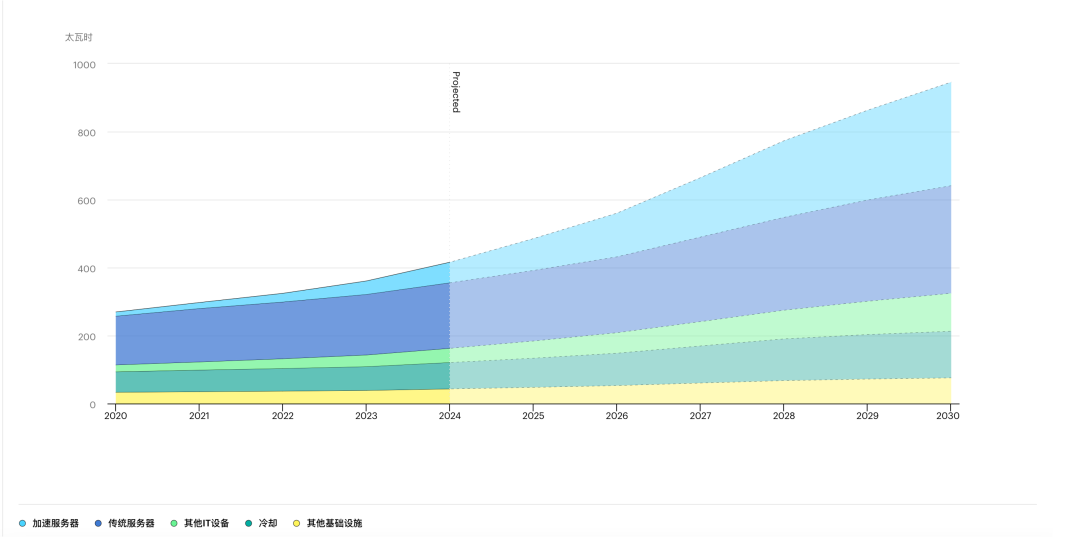Click the teal 冷却 legend dot

click(x=249, y=523)
